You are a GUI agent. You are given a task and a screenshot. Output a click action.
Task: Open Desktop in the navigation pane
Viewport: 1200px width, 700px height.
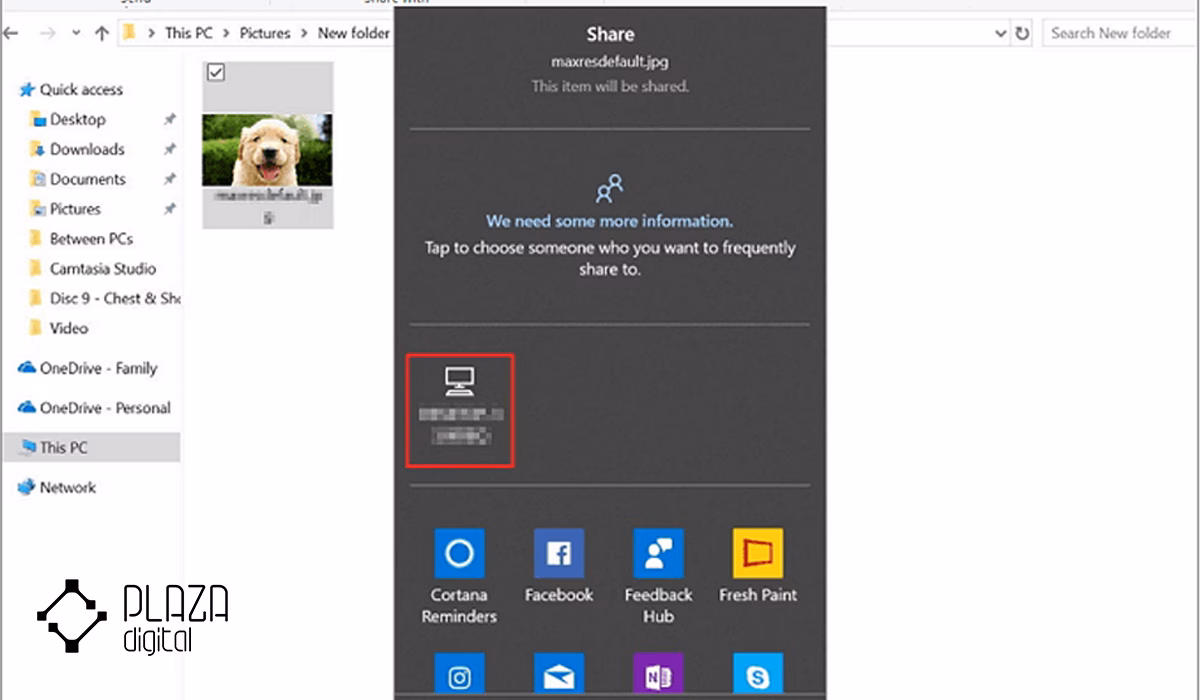[77, 119]
